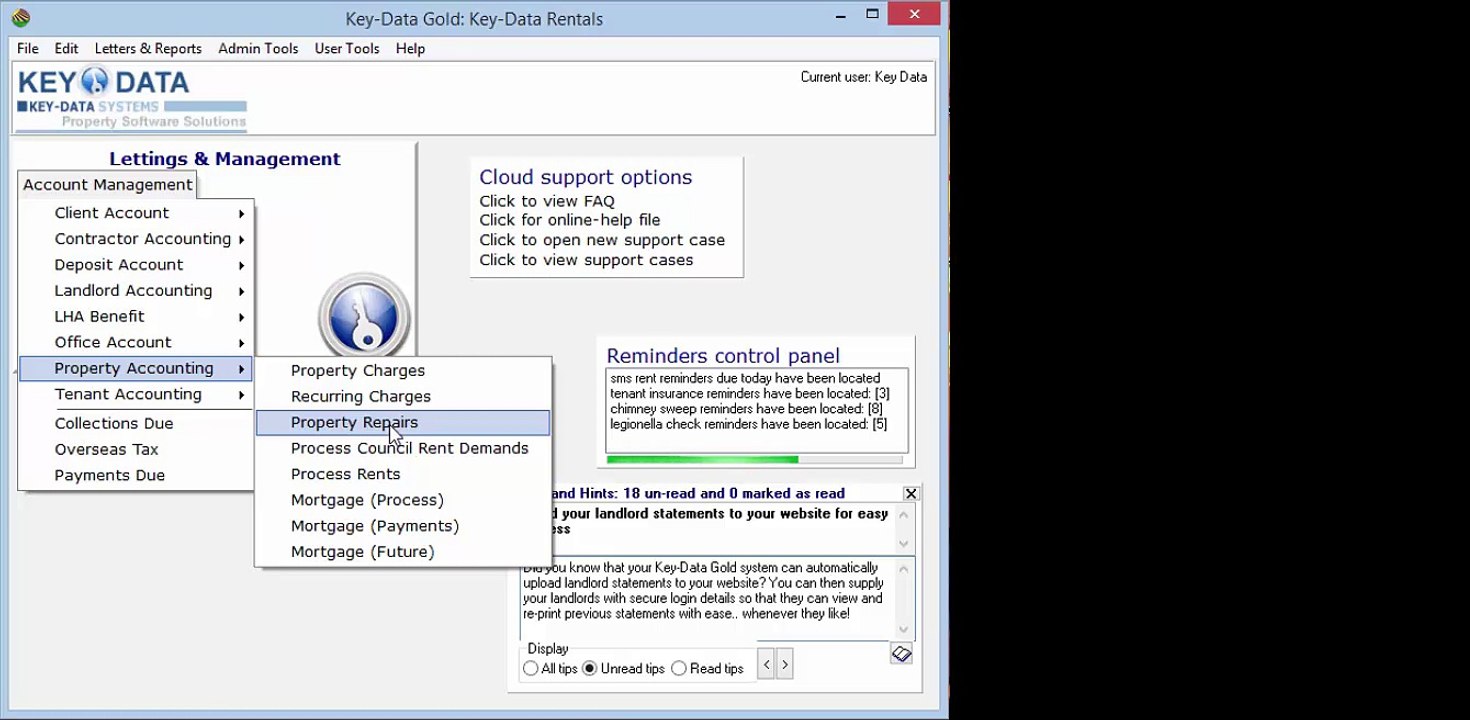Expand the Landlord Accounting submenu
This screenshot has height=720, width=1470.
pyautogui.click(x=136, y=291)
